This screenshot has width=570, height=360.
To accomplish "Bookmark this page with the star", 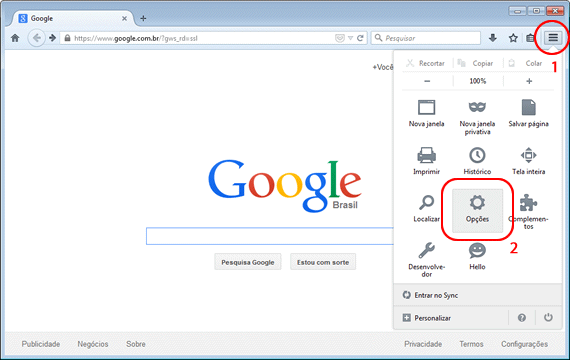I will point(513,38).
